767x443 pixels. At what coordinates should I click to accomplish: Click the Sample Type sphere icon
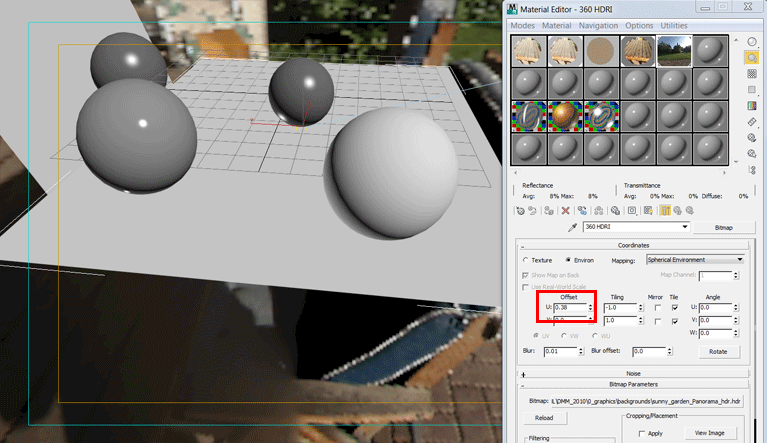(752, 42)
